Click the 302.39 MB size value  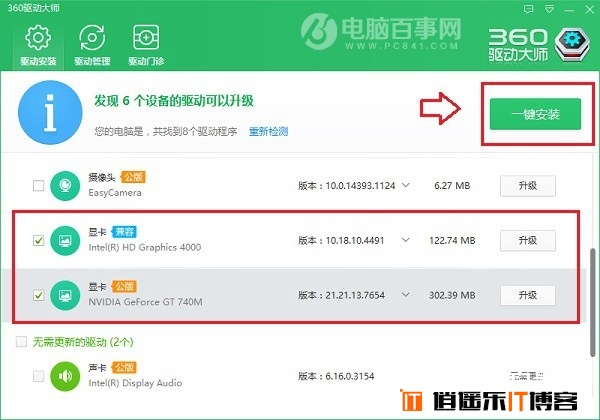pos(452,295)
